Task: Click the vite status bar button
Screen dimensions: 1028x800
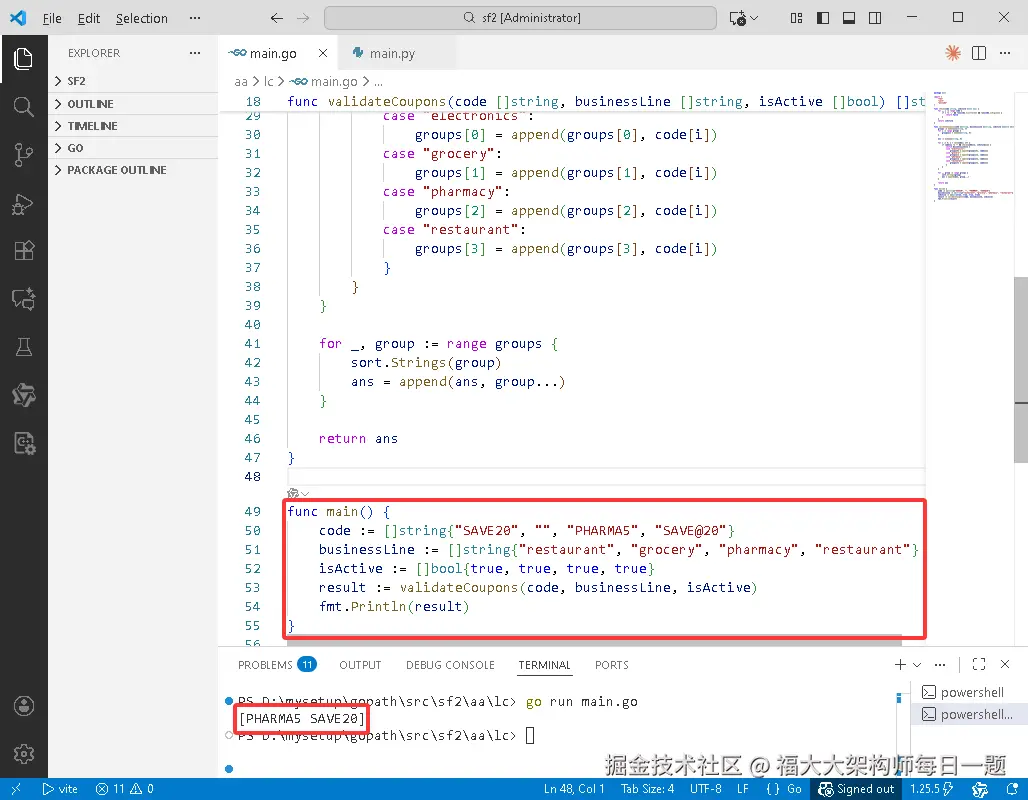Action: click(x=60, y=789)
